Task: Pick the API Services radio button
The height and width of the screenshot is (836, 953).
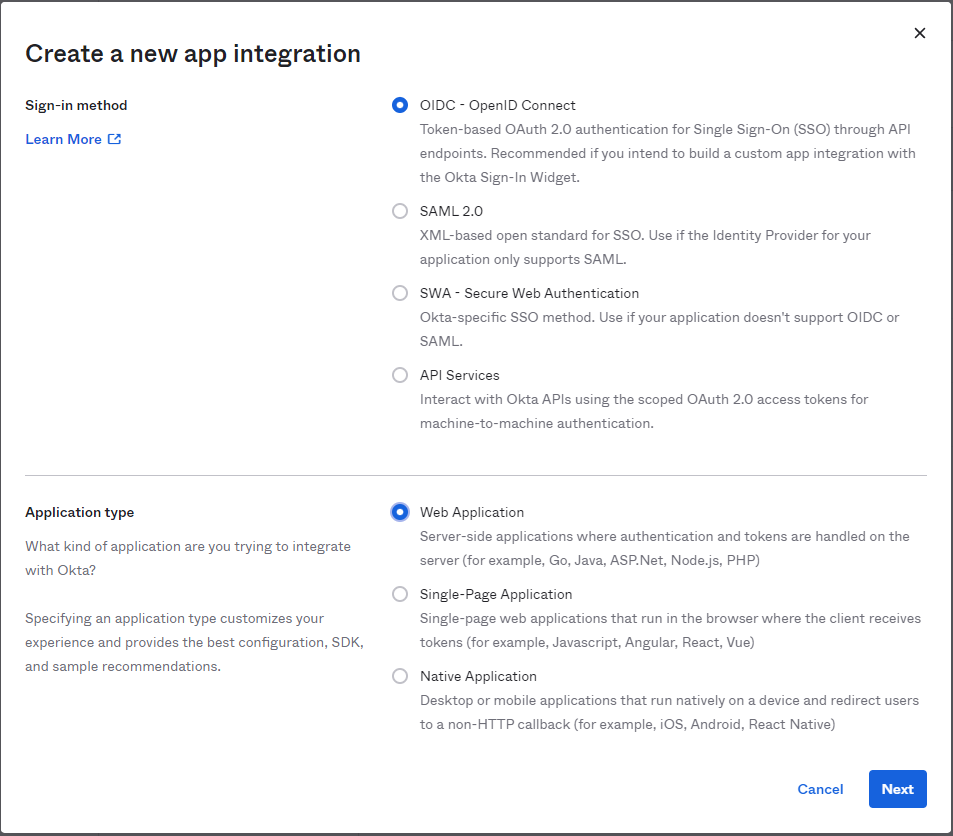Action: [x=399, y=375]
